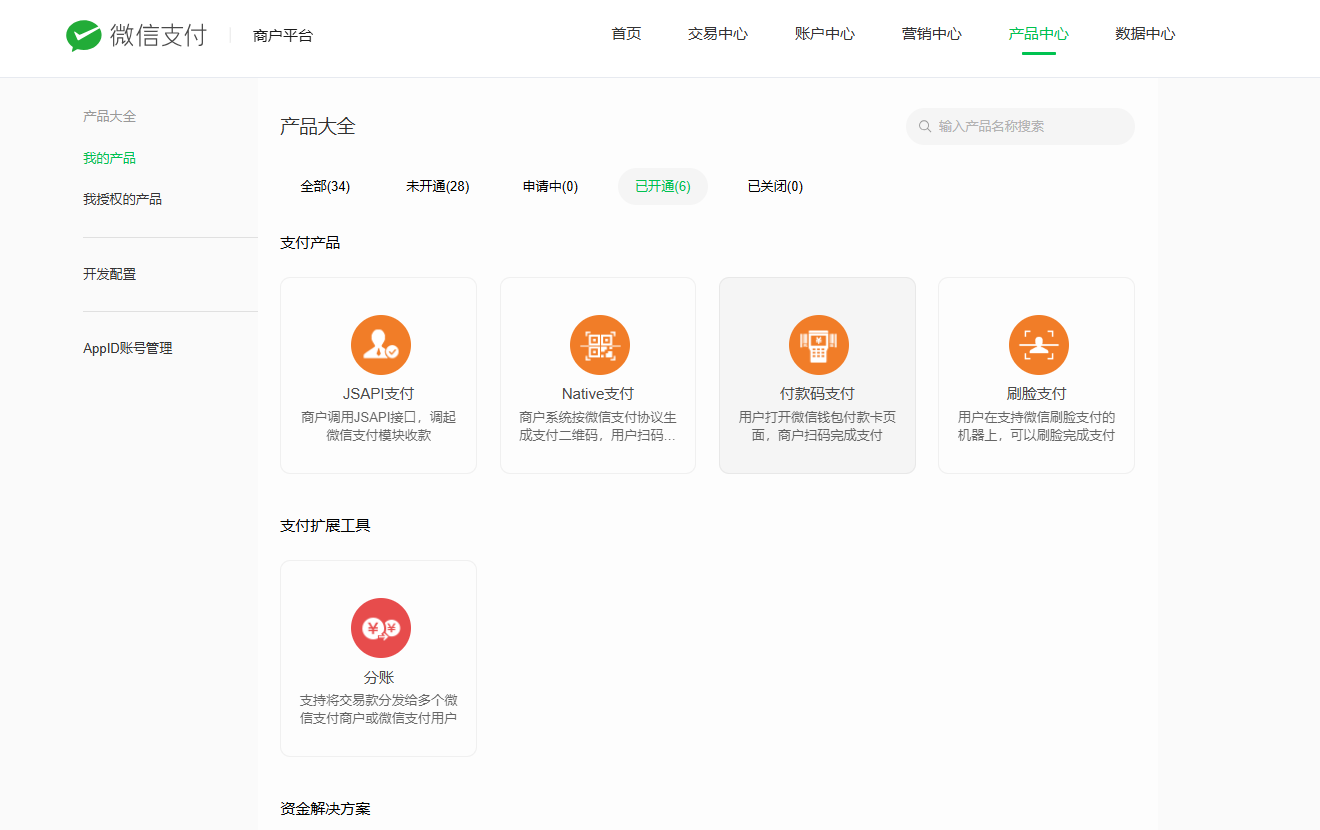Go to 数据中心 in top navigation

(1145, 34)
